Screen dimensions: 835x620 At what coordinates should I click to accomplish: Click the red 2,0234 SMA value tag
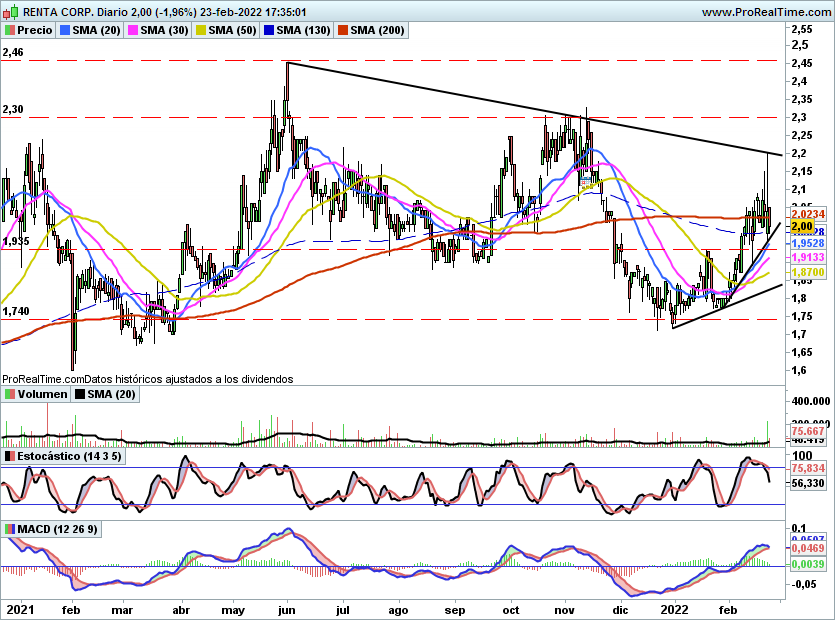pyautogui.click(x=808, y=214)
